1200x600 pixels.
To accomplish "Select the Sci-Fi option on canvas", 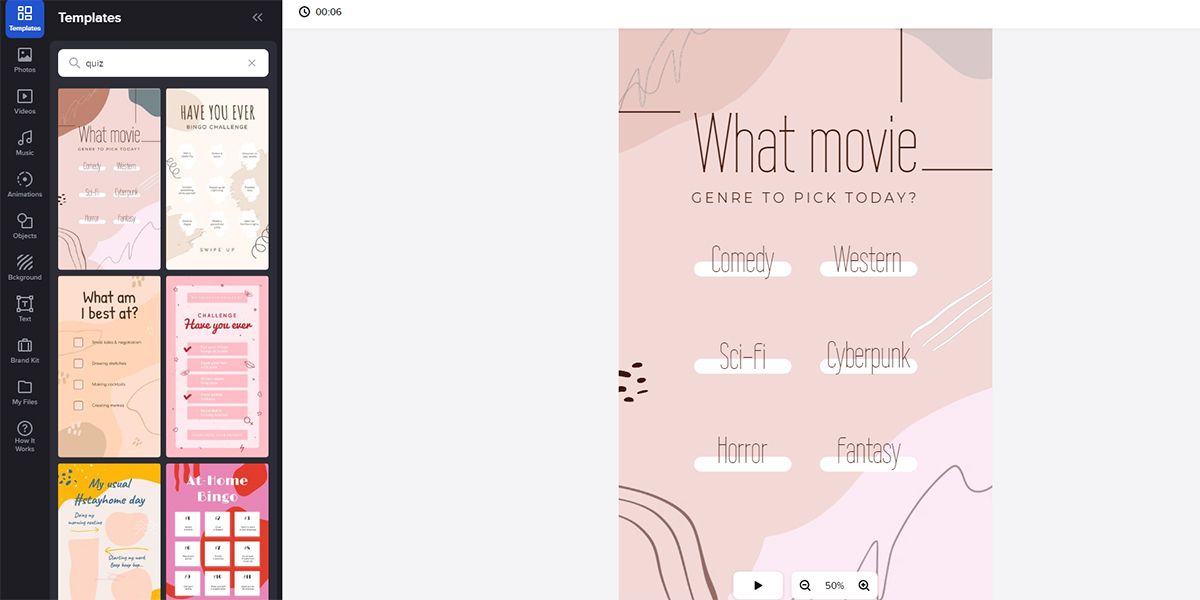I will (742, 356).
